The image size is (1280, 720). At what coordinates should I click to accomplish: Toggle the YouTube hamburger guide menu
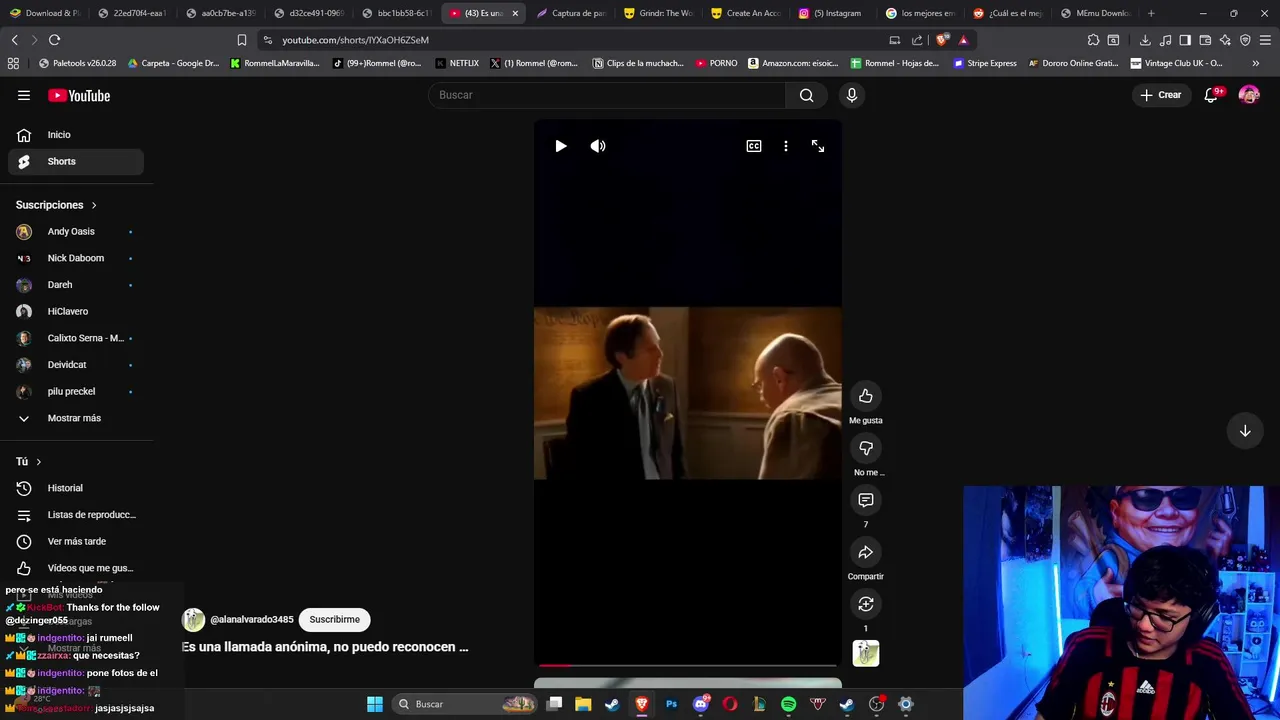click(24, 96)
